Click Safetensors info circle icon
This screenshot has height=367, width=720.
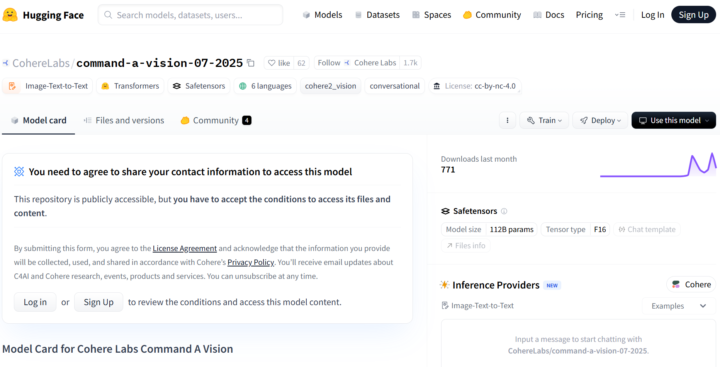coord(504,211)
